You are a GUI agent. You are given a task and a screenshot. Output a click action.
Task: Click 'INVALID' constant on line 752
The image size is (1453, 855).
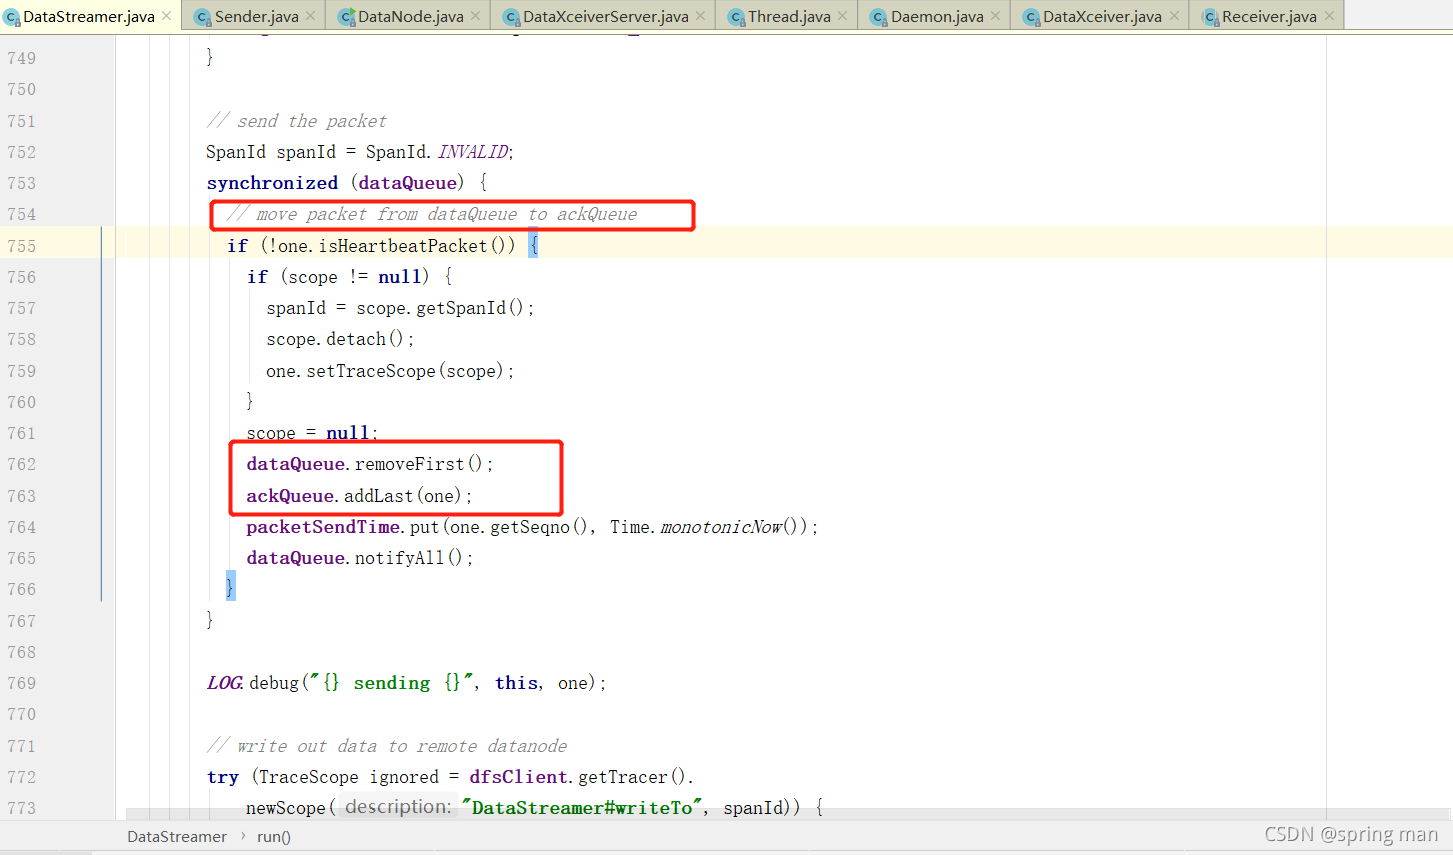click(473, 152)
